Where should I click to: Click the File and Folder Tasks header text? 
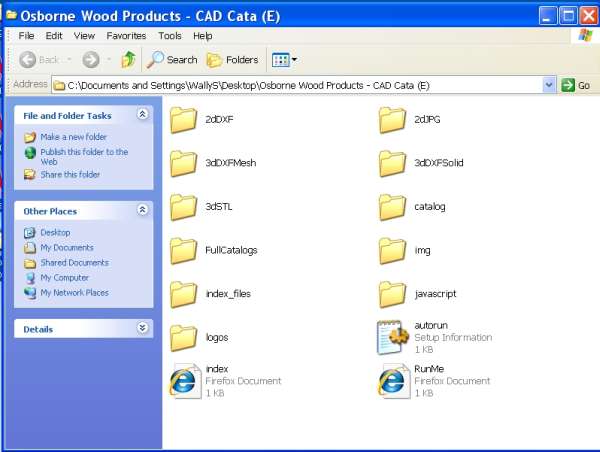pos(67,116)
